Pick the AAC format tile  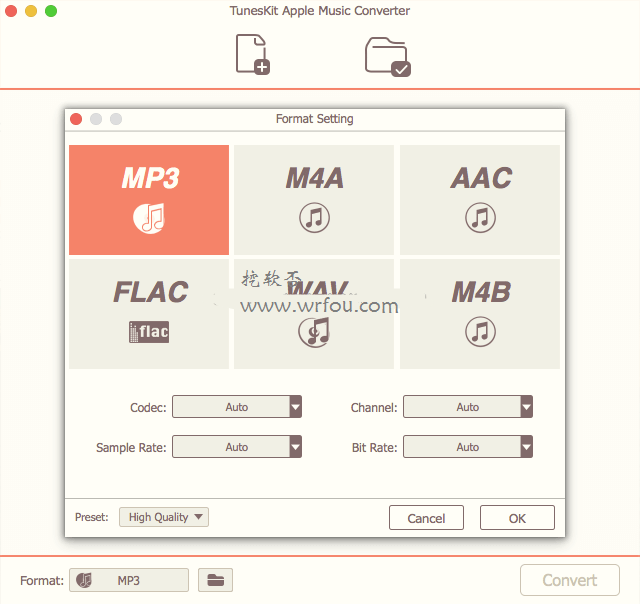(480, 200)
